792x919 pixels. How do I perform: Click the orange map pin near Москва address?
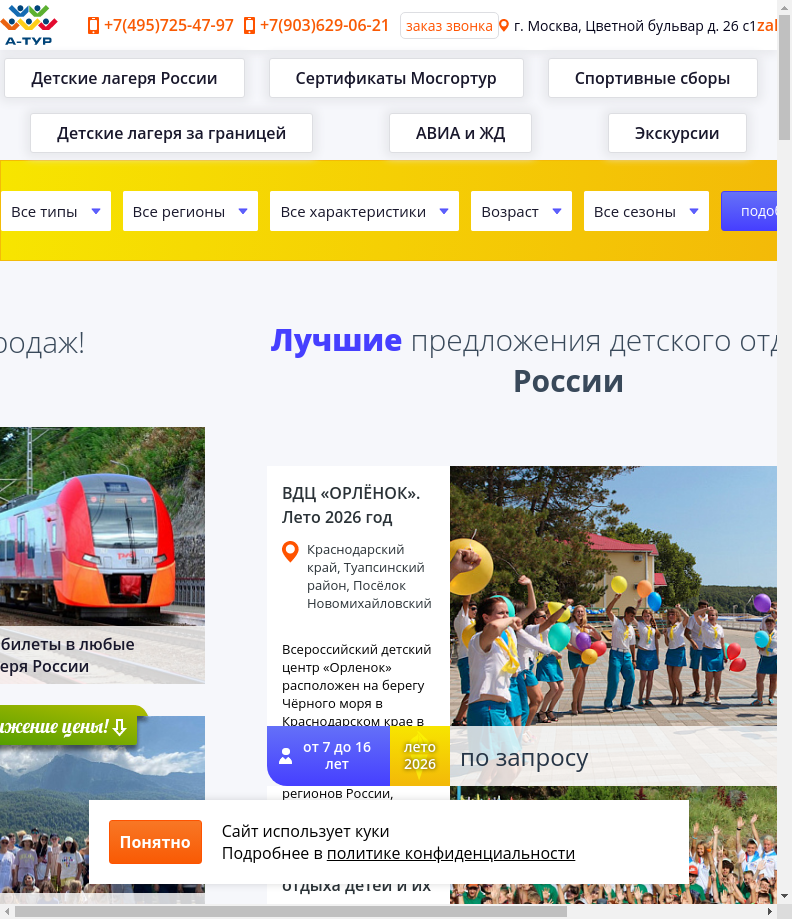pos(504,25)
